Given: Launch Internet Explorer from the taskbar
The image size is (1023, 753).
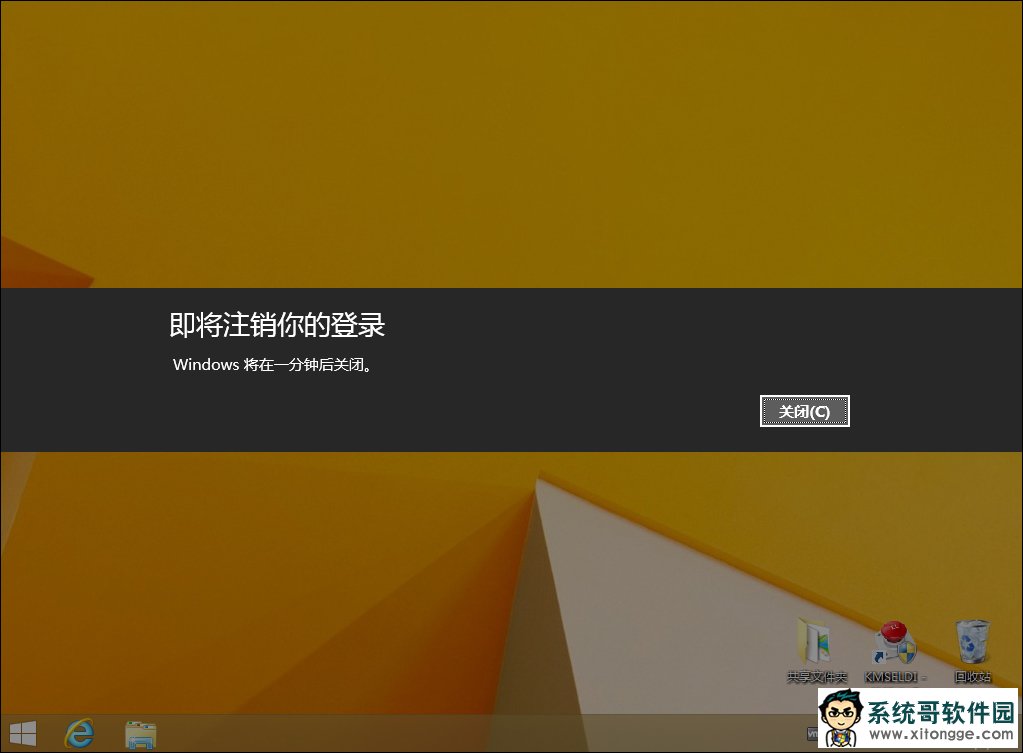Looking at the screenshot, I should pos(79,734).
